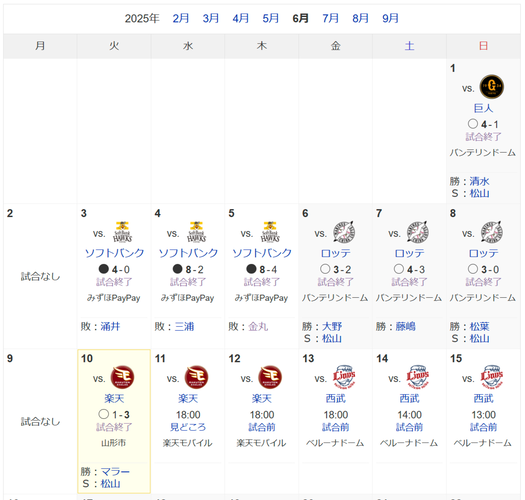Open ソフトバンク team link on June 5
525x500 pixels.
[x=262, y=253]
